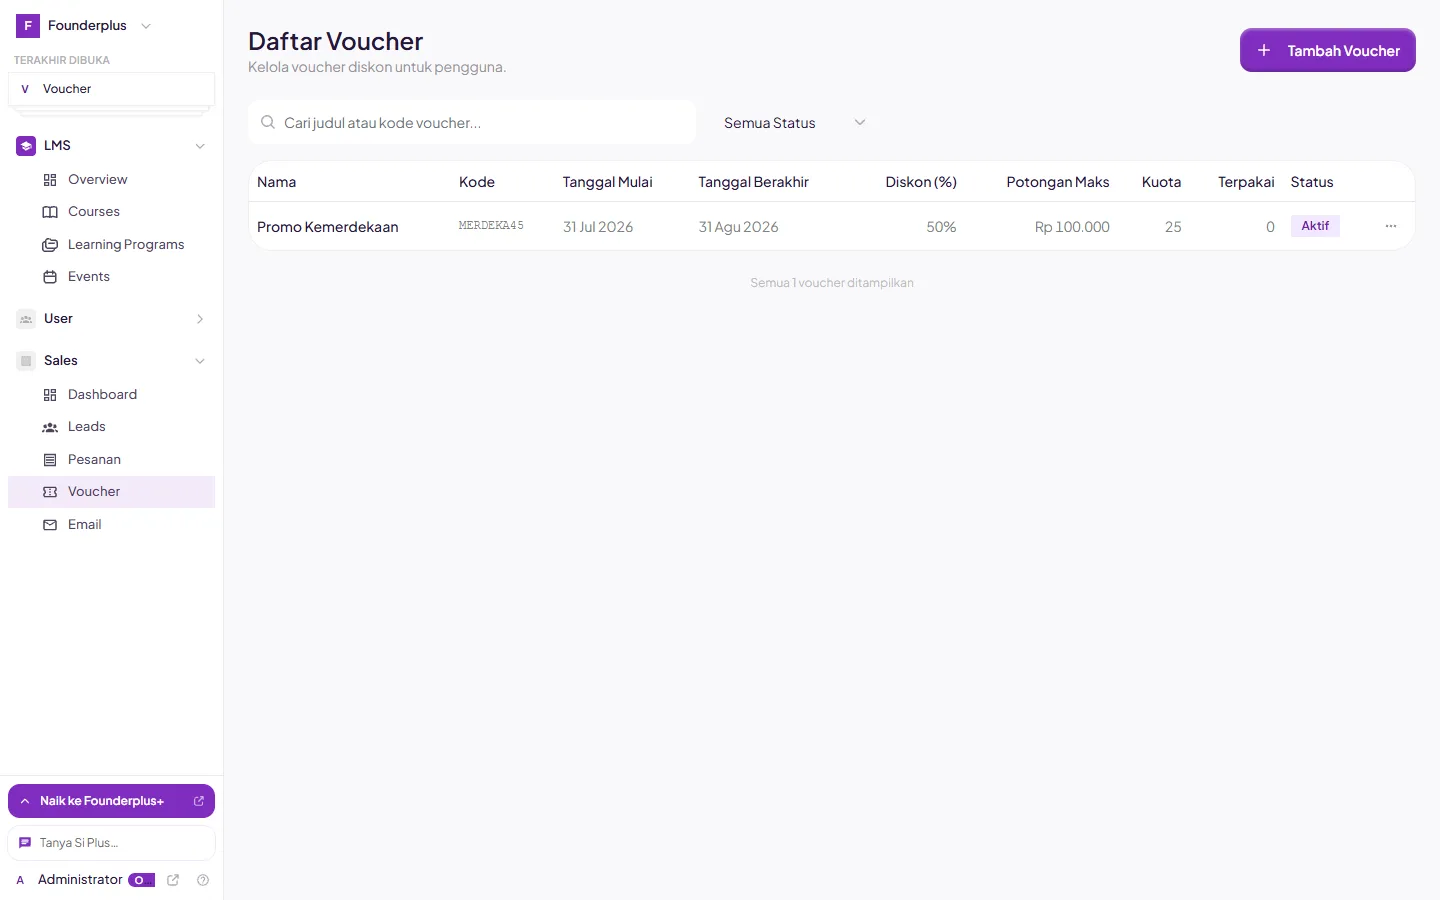Click the Potongan Maks column header
1440x900 pixels.
(x=1058, y=182)
